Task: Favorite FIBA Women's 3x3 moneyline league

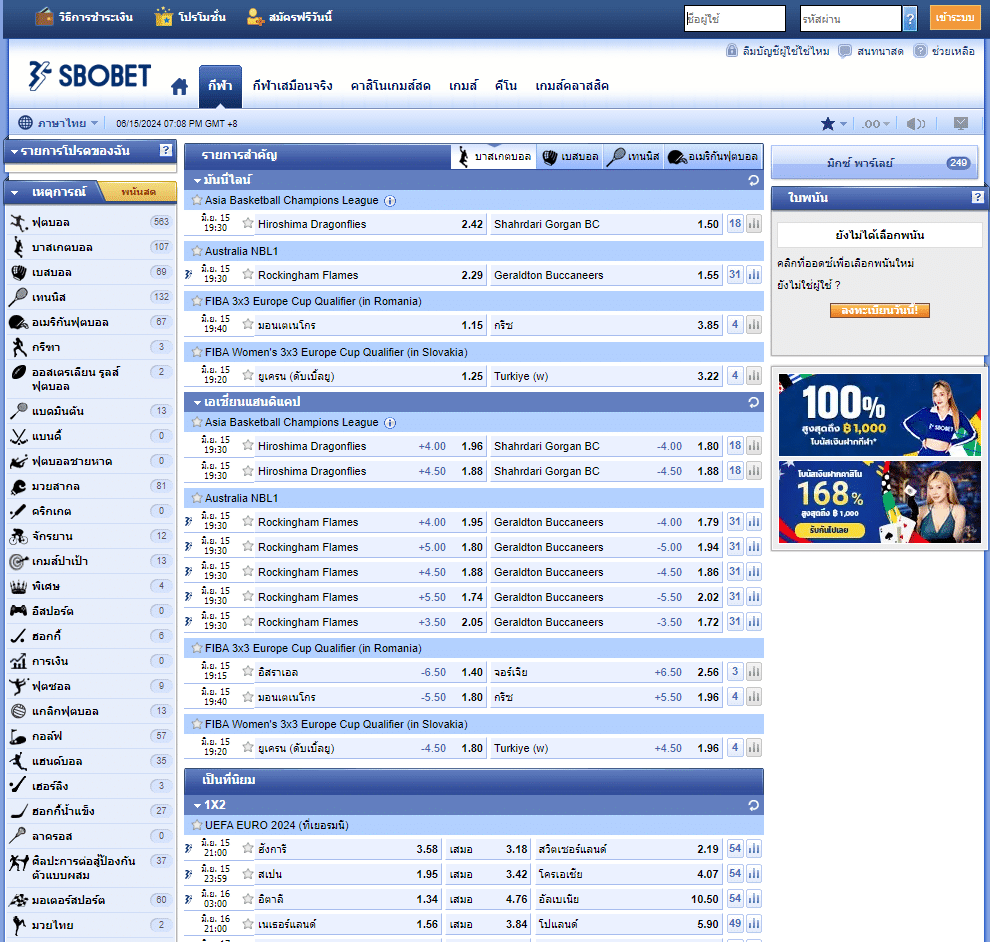Action: (x=197, y=352)
